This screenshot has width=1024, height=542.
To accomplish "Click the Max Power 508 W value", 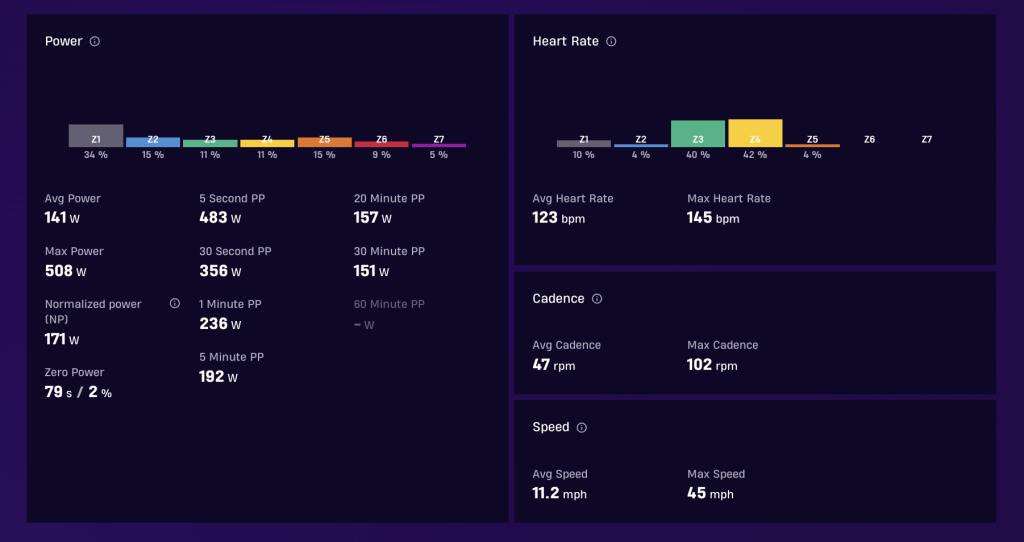I will pyautogui.click(x=65, y=270).
